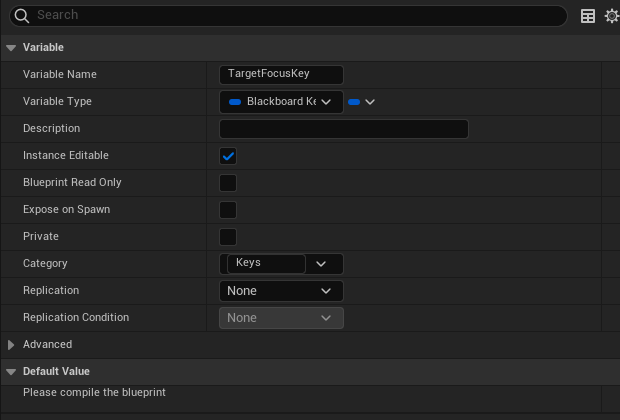
Task: Open the details settings gear icon
Action: click(x=611, y=16)
